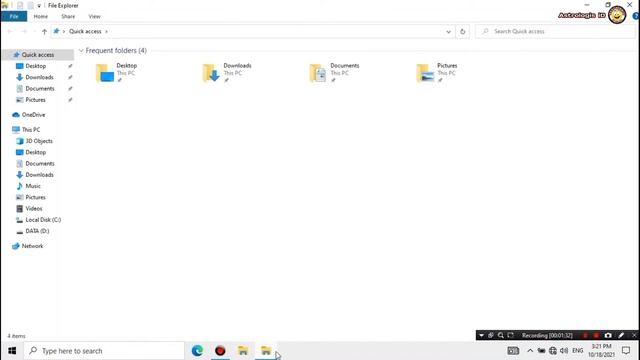Viewport: 640px width, 360px height.
Task: Select the Pictures frequent folder icon
Action: pyautogui.click(x=425, y=73)
